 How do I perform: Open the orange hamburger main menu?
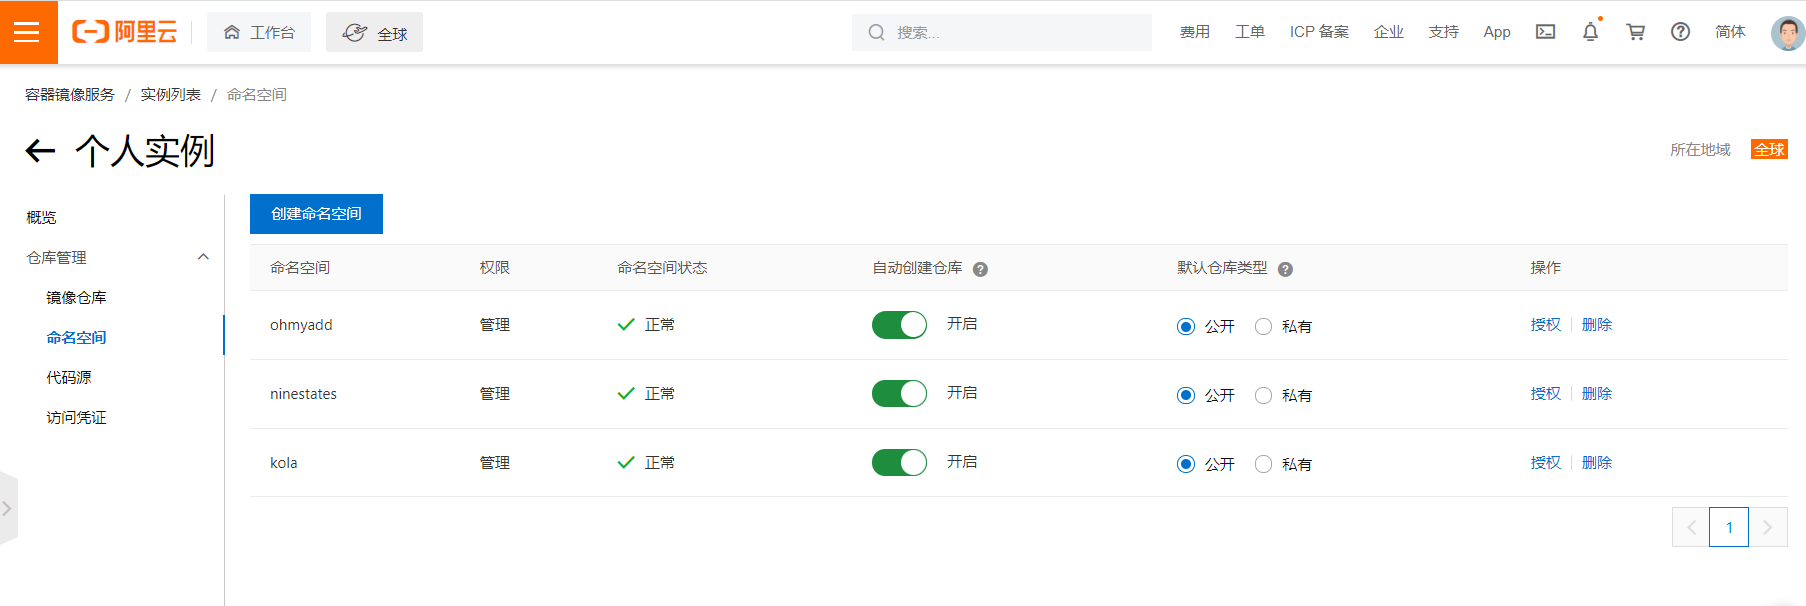pyautogui.click(x=28, y=32)
